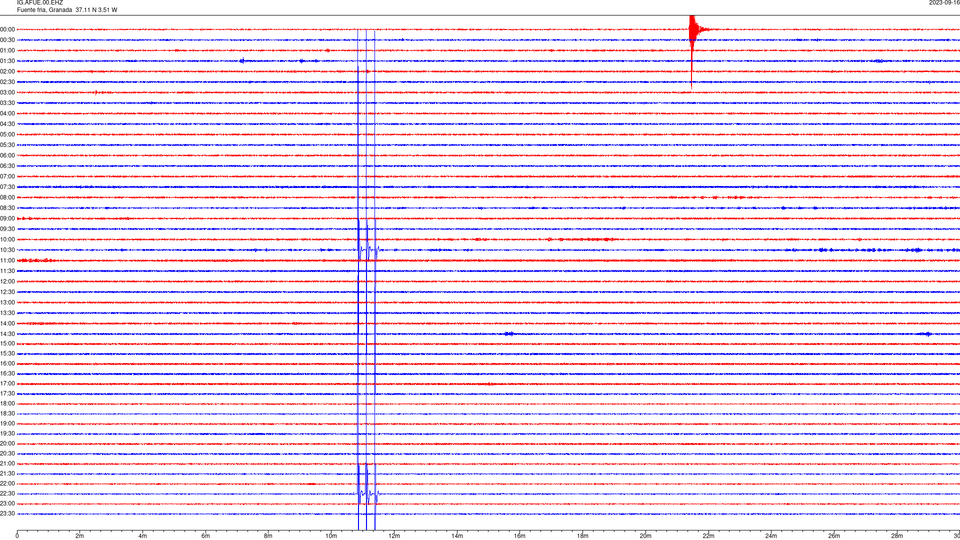The height and width of the screenshot is (540, 960).
Task: Click the 8m tick label on the bottom axis
Action: pyautogui.click(x=268, y=536)
